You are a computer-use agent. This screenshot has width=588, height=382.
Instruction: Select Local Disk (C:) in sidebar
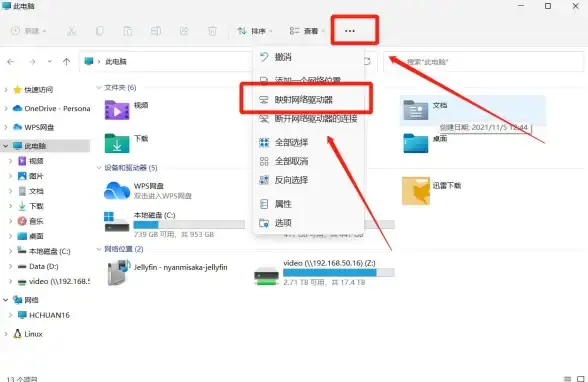pyautogui.click(x=44, y=251)
